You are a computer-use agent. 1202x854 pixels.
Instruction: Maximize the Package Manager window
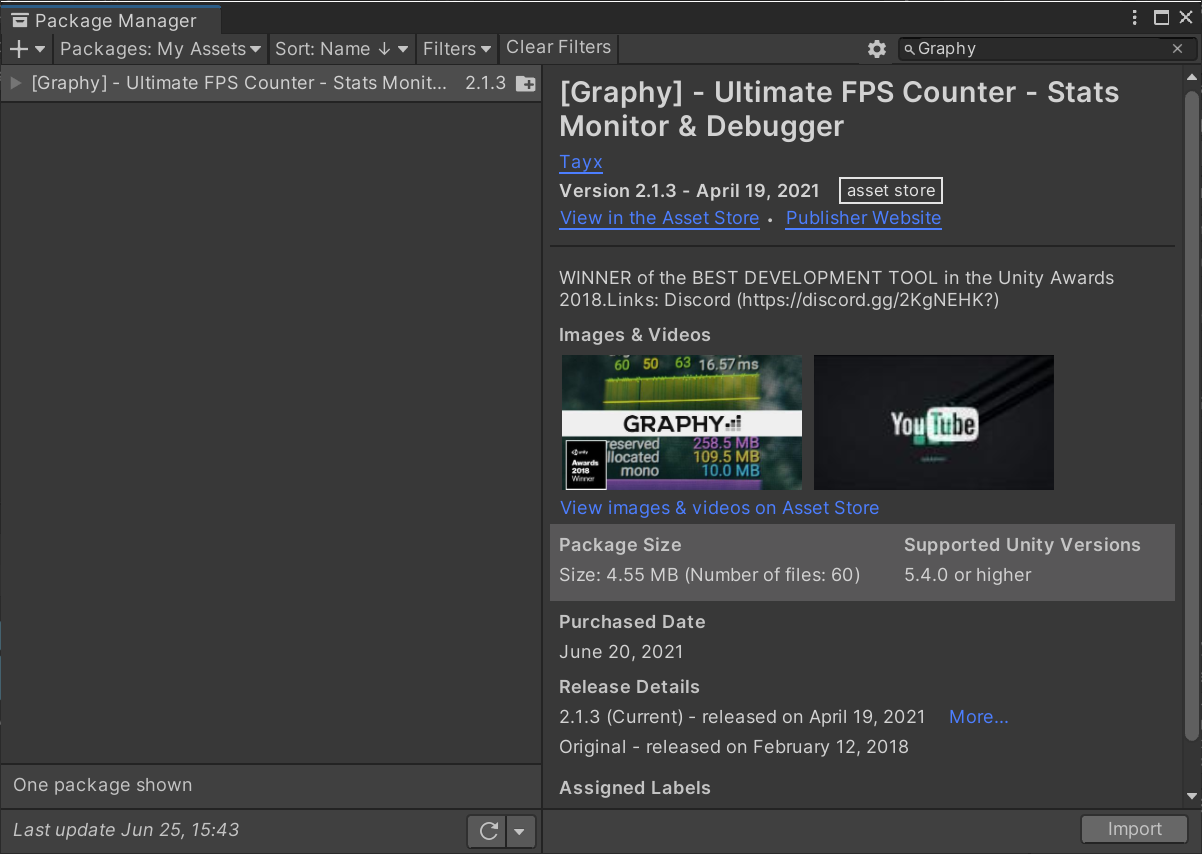1161,17
